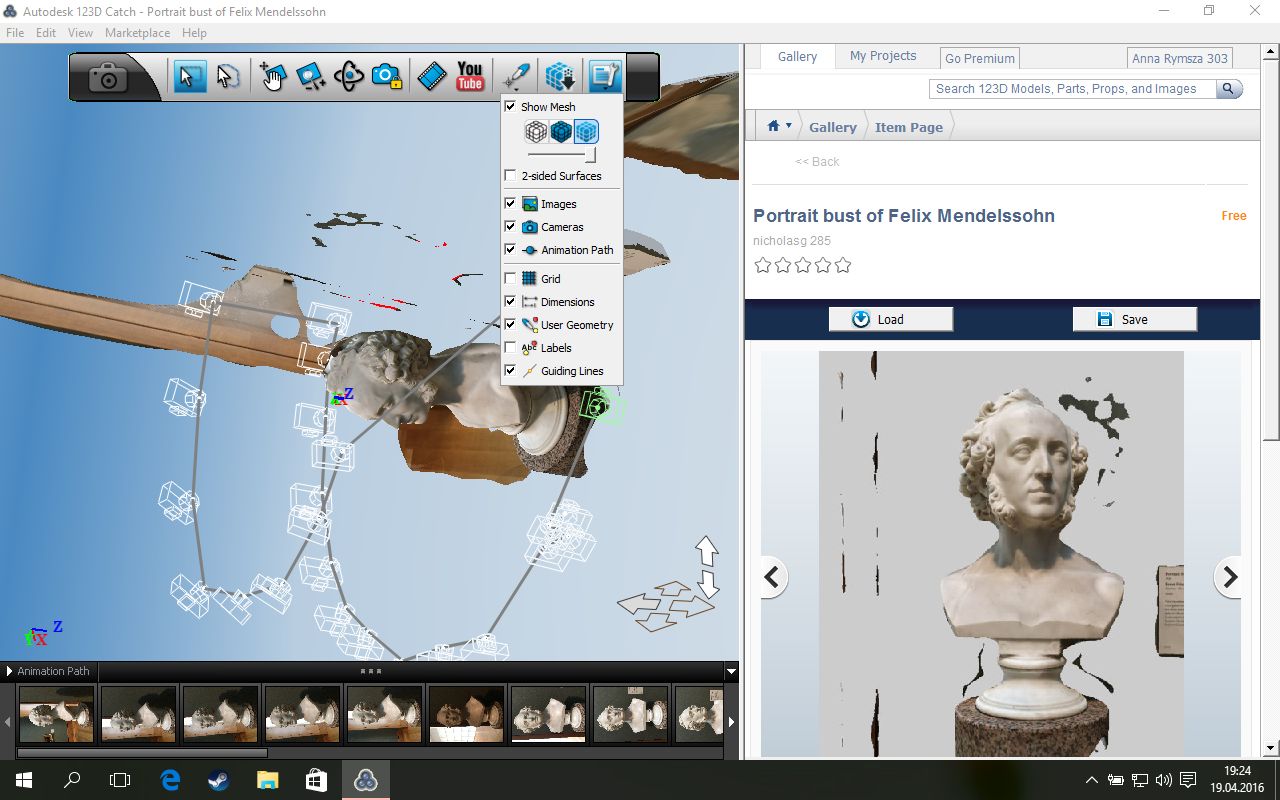This screenshot has width=1280, height=800.
Task: Open the animation film strip tool
Action: [x=432, y=76]
